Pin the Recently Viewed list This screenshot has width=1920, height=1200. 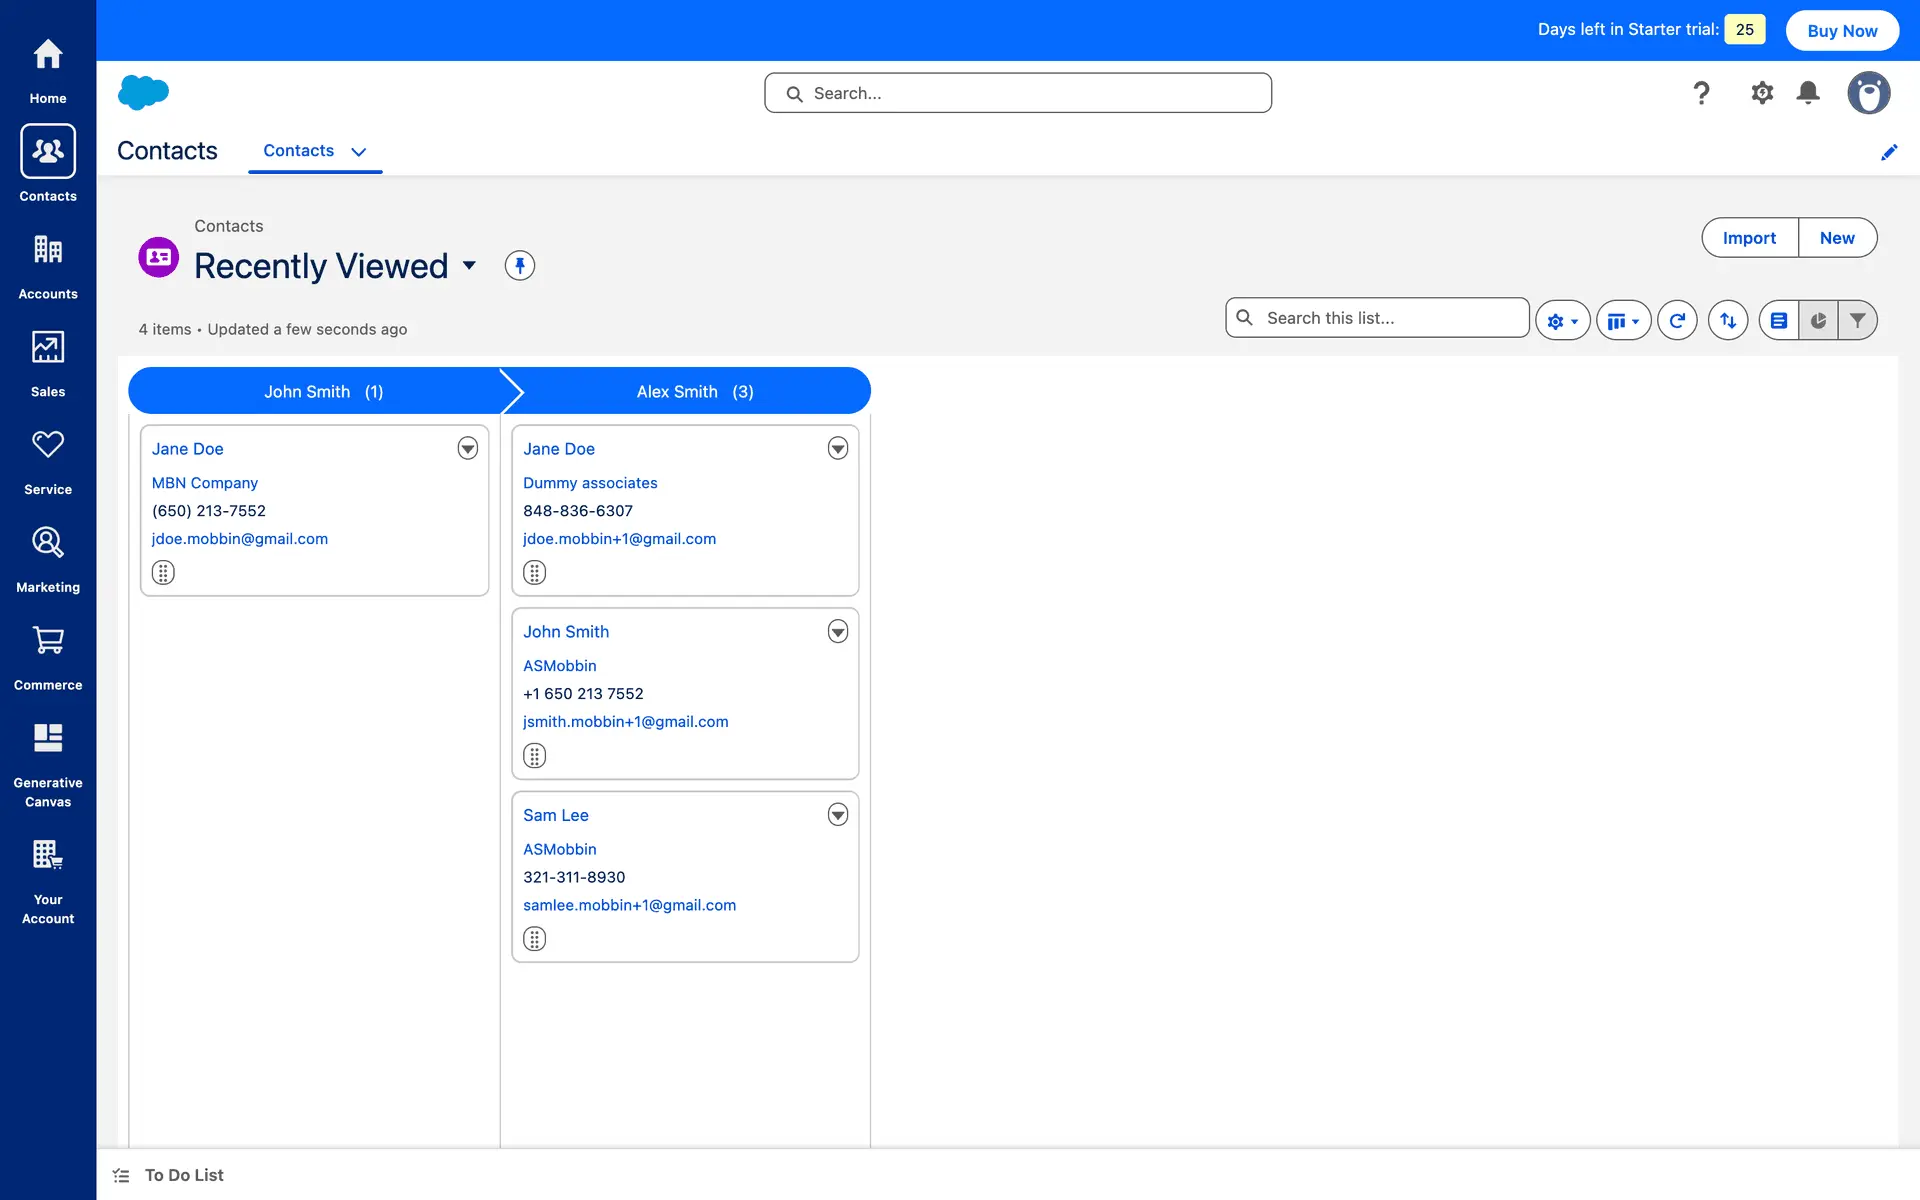pos(519,266)
